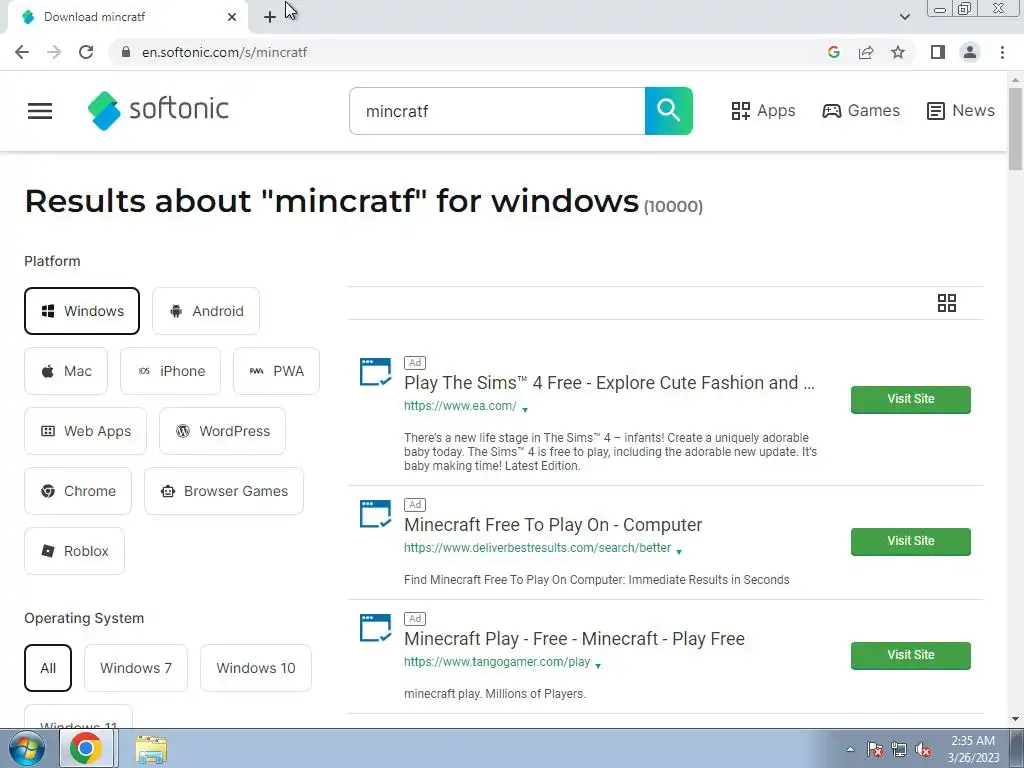Bookmark this tab with star icon
This screenshot has width=1024, height=768.
coord(898,52)
